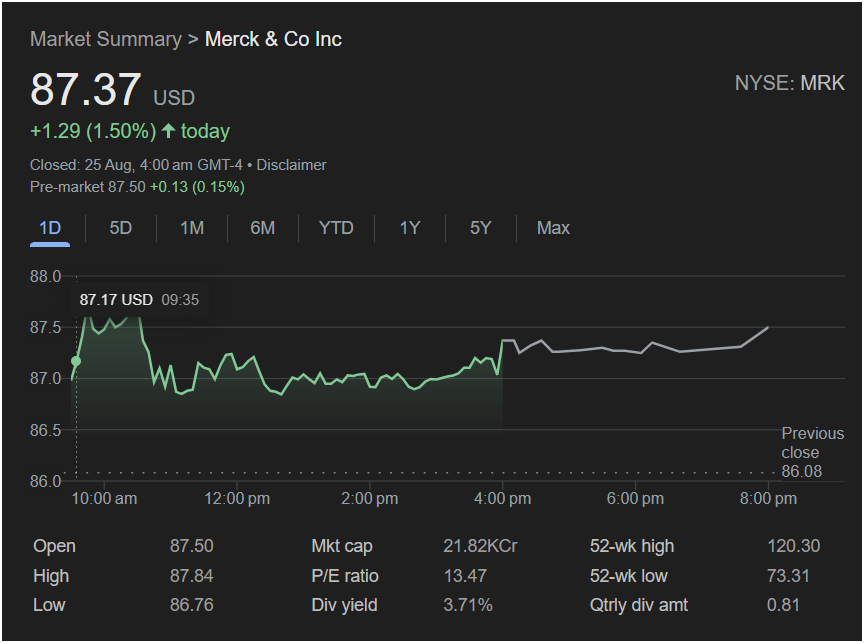View the 5Y price history
Image resolution: width=864 pixels, height=643 pixels.
(481, 228)
